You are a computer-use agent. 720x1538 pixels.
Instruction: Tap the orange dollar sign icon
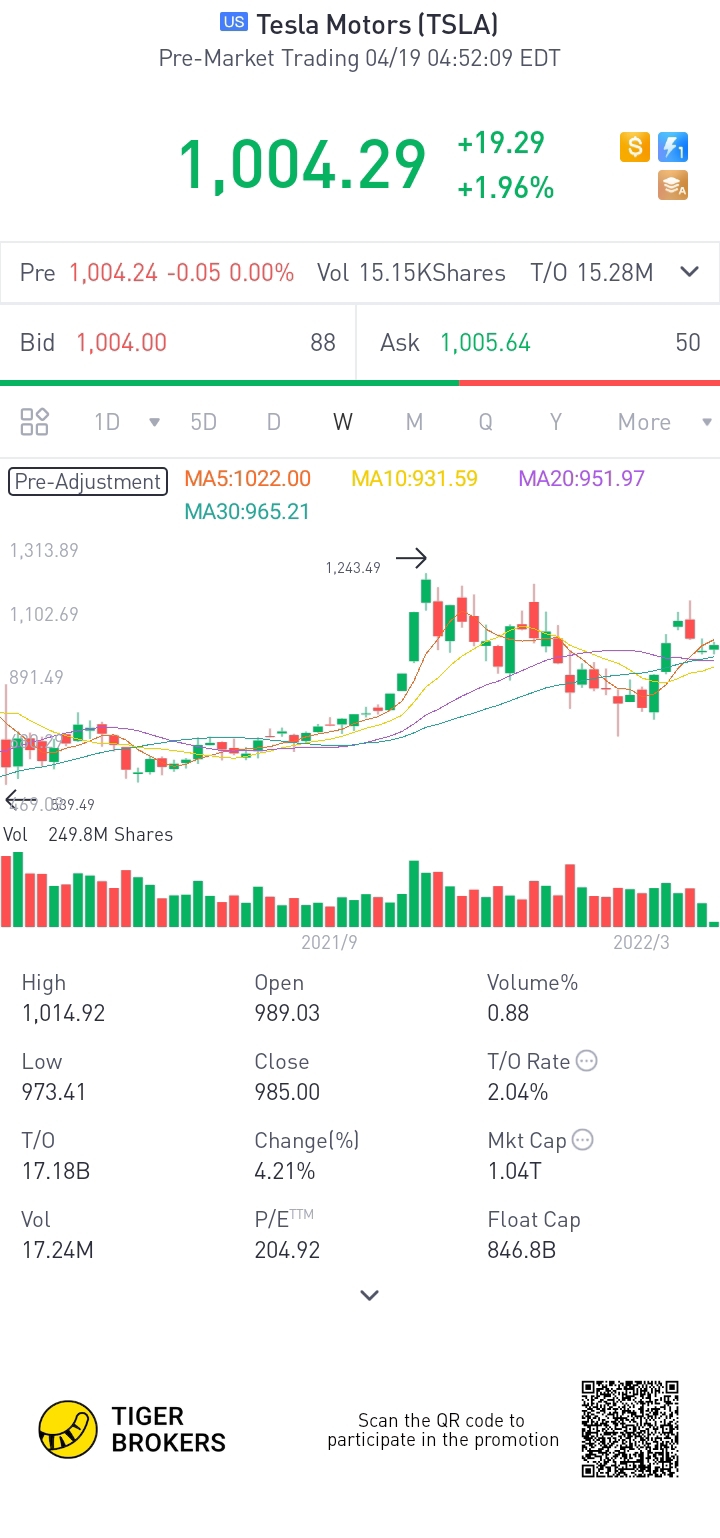(x=635, y=148)
